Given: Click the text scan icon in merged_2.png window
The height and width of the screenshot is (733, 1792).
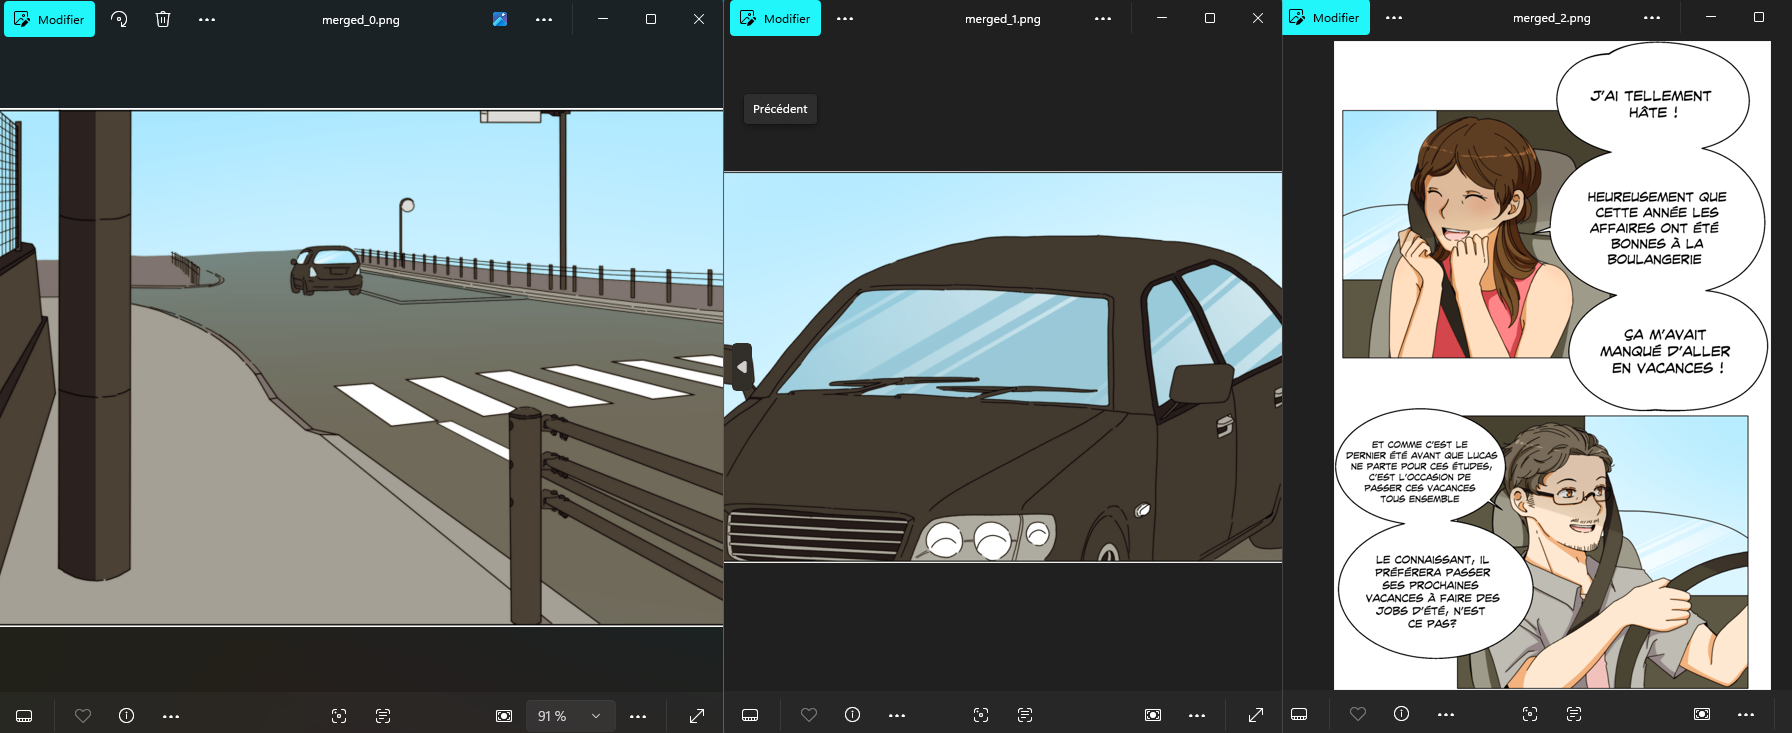Looking at the screenshot, I should 1574,714.
